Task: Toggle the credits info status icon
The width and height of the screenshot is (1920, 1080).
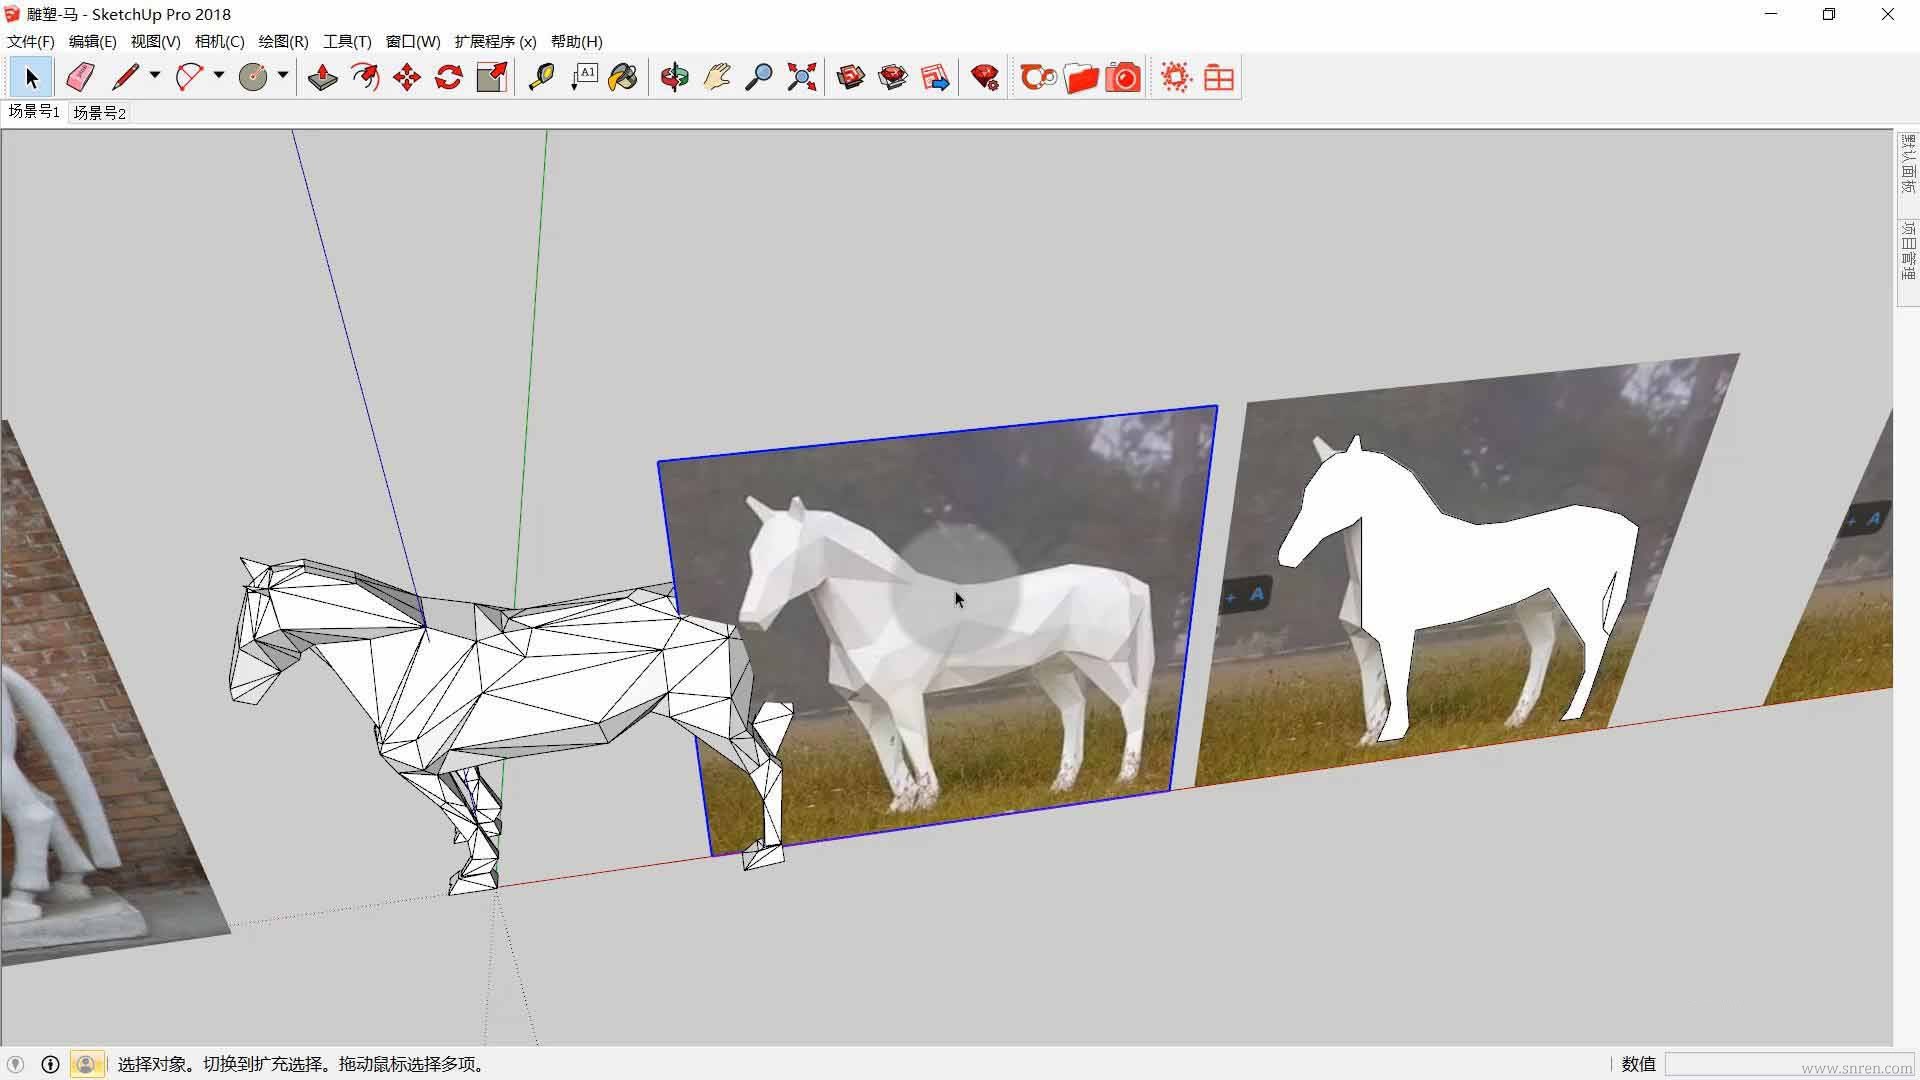Action: pos(50,1064)
